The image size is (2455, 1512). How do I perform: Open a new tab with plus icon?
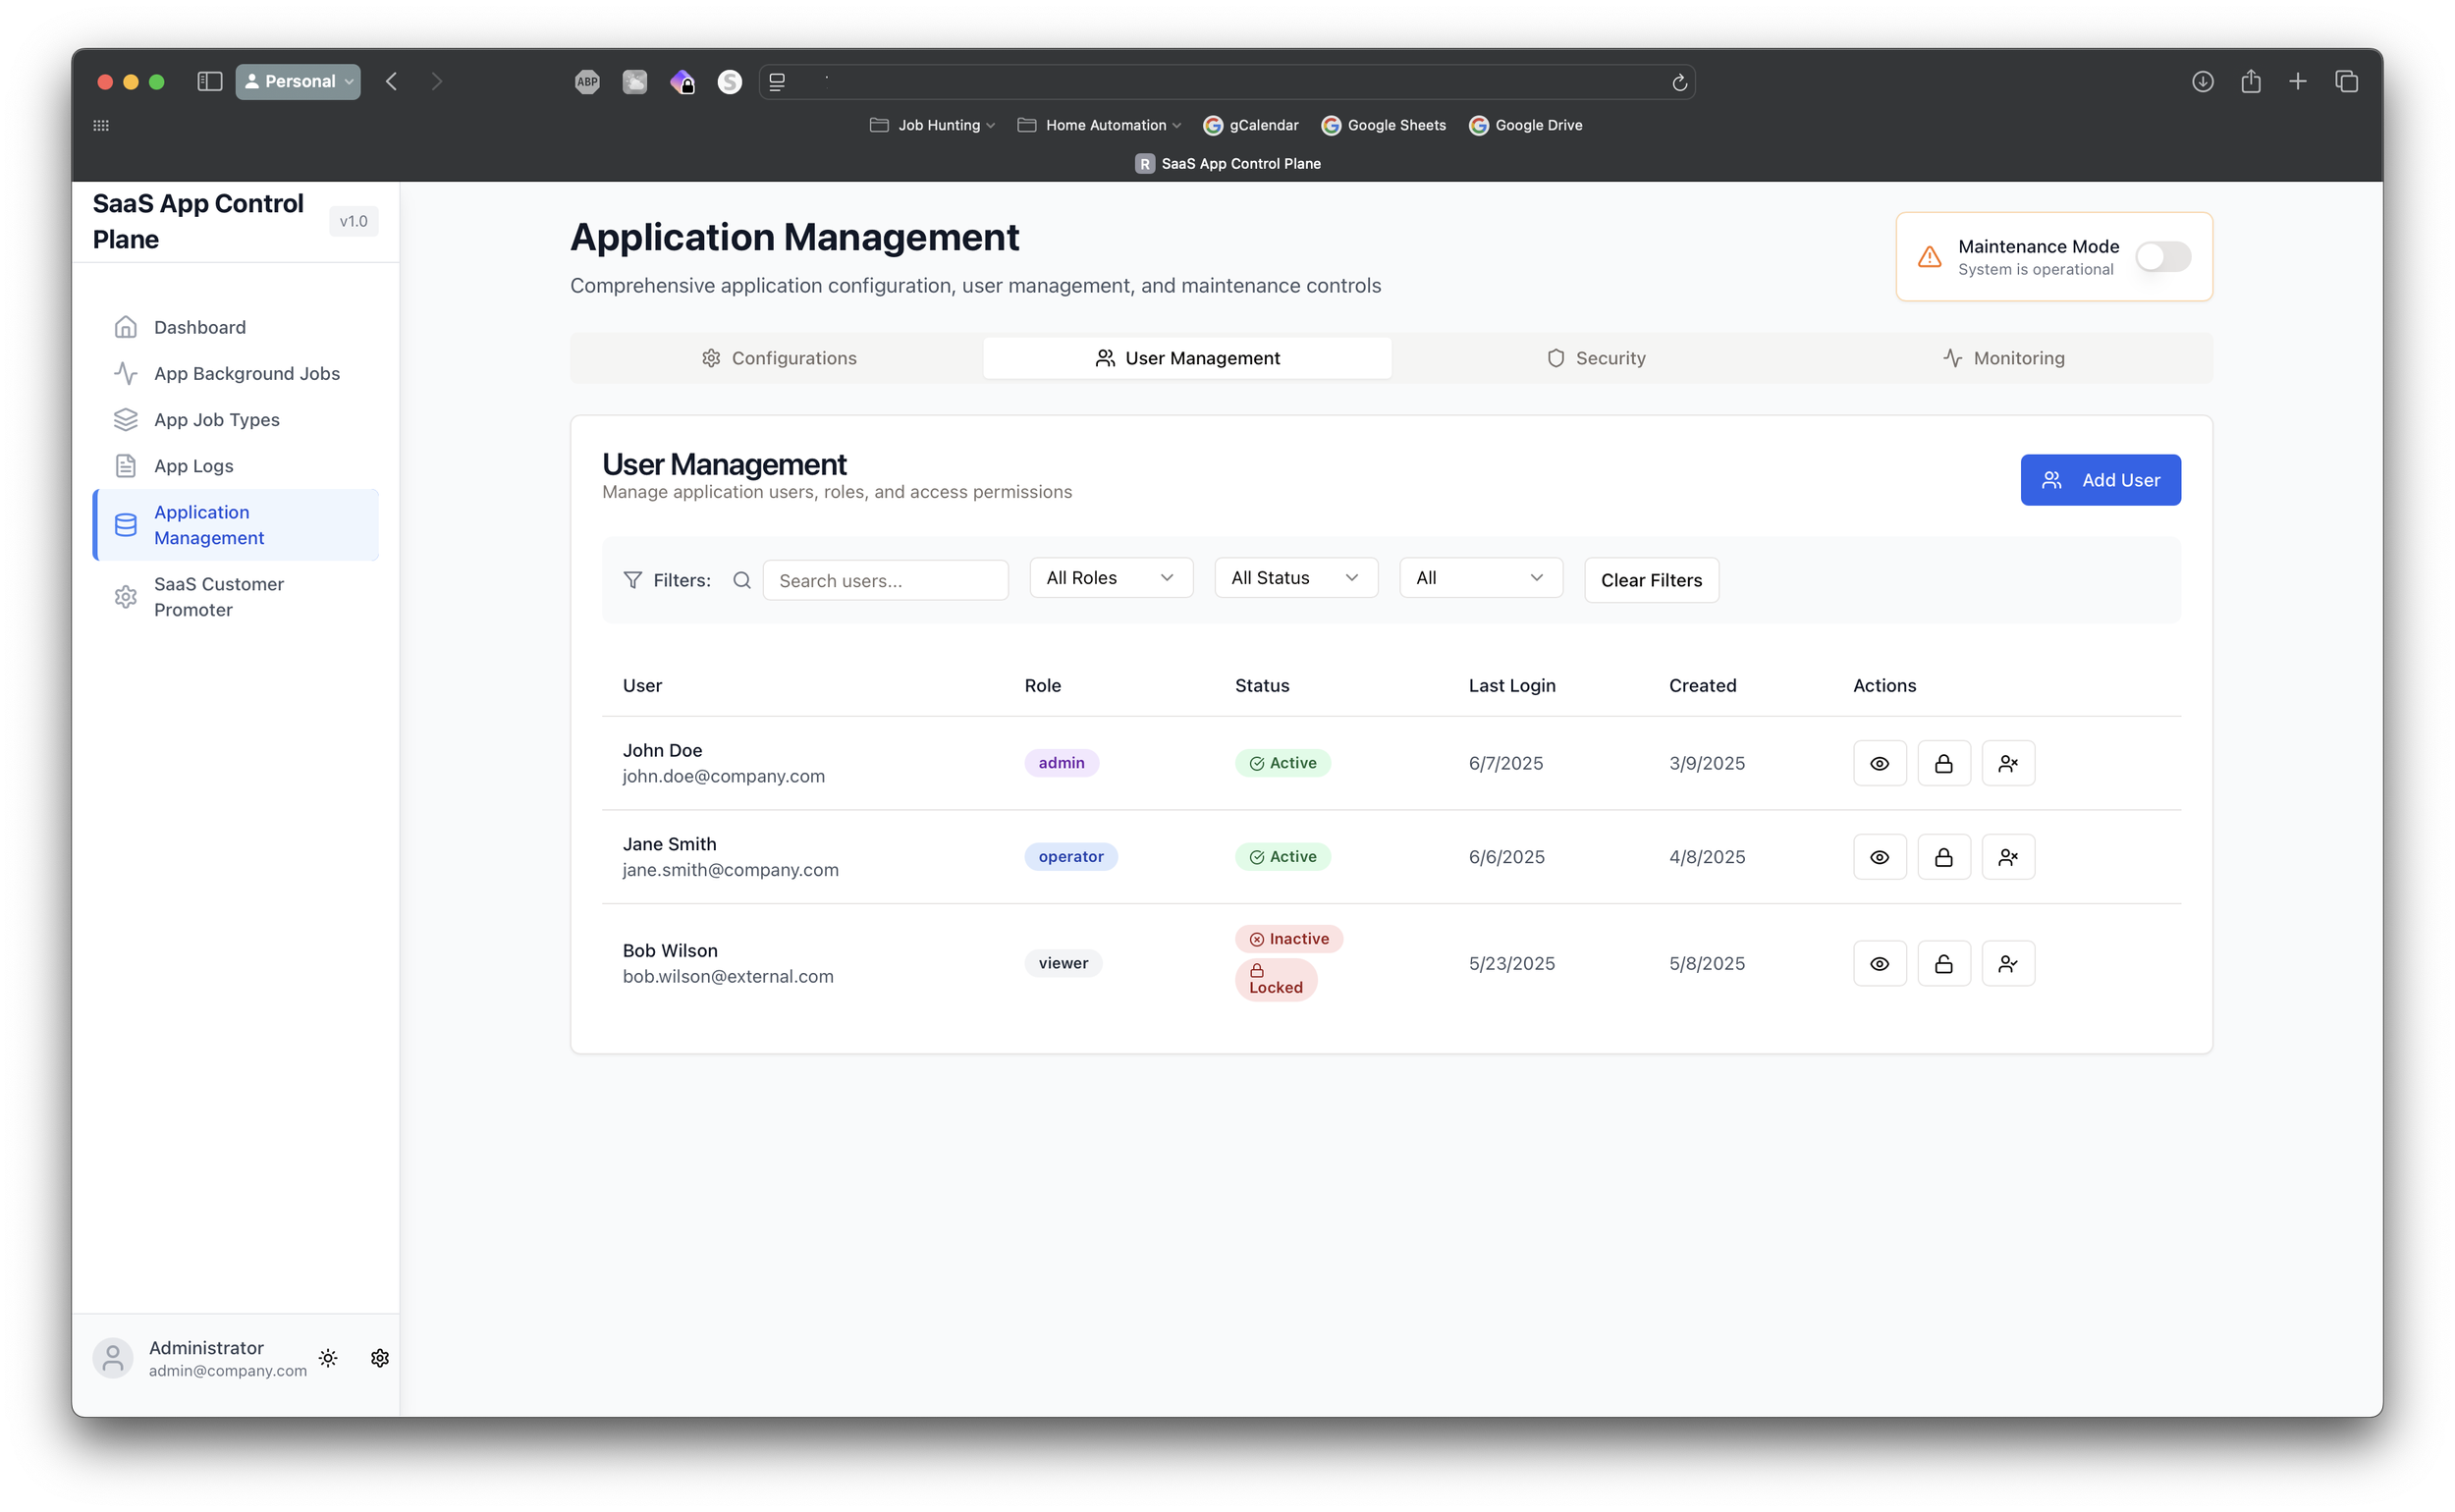pyautogui.click(x=2297, y=81)
